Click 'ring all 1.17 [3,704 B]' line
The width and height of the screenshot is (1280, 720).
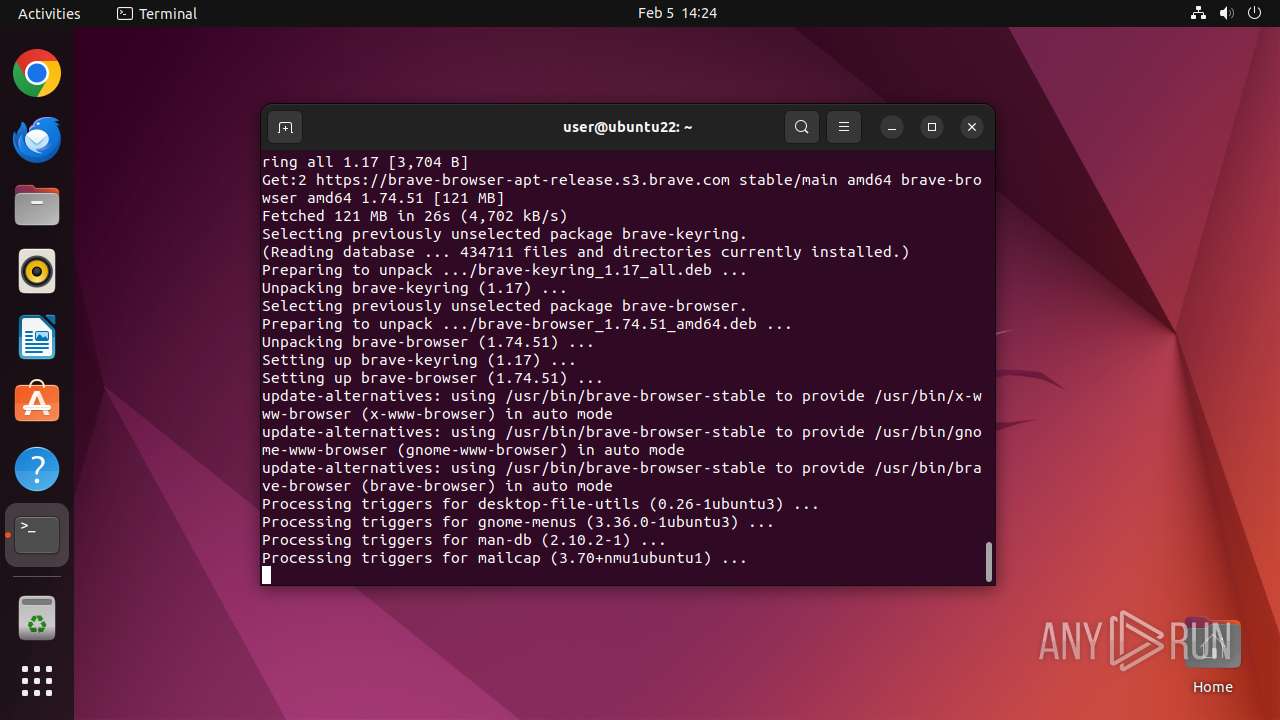365,162
